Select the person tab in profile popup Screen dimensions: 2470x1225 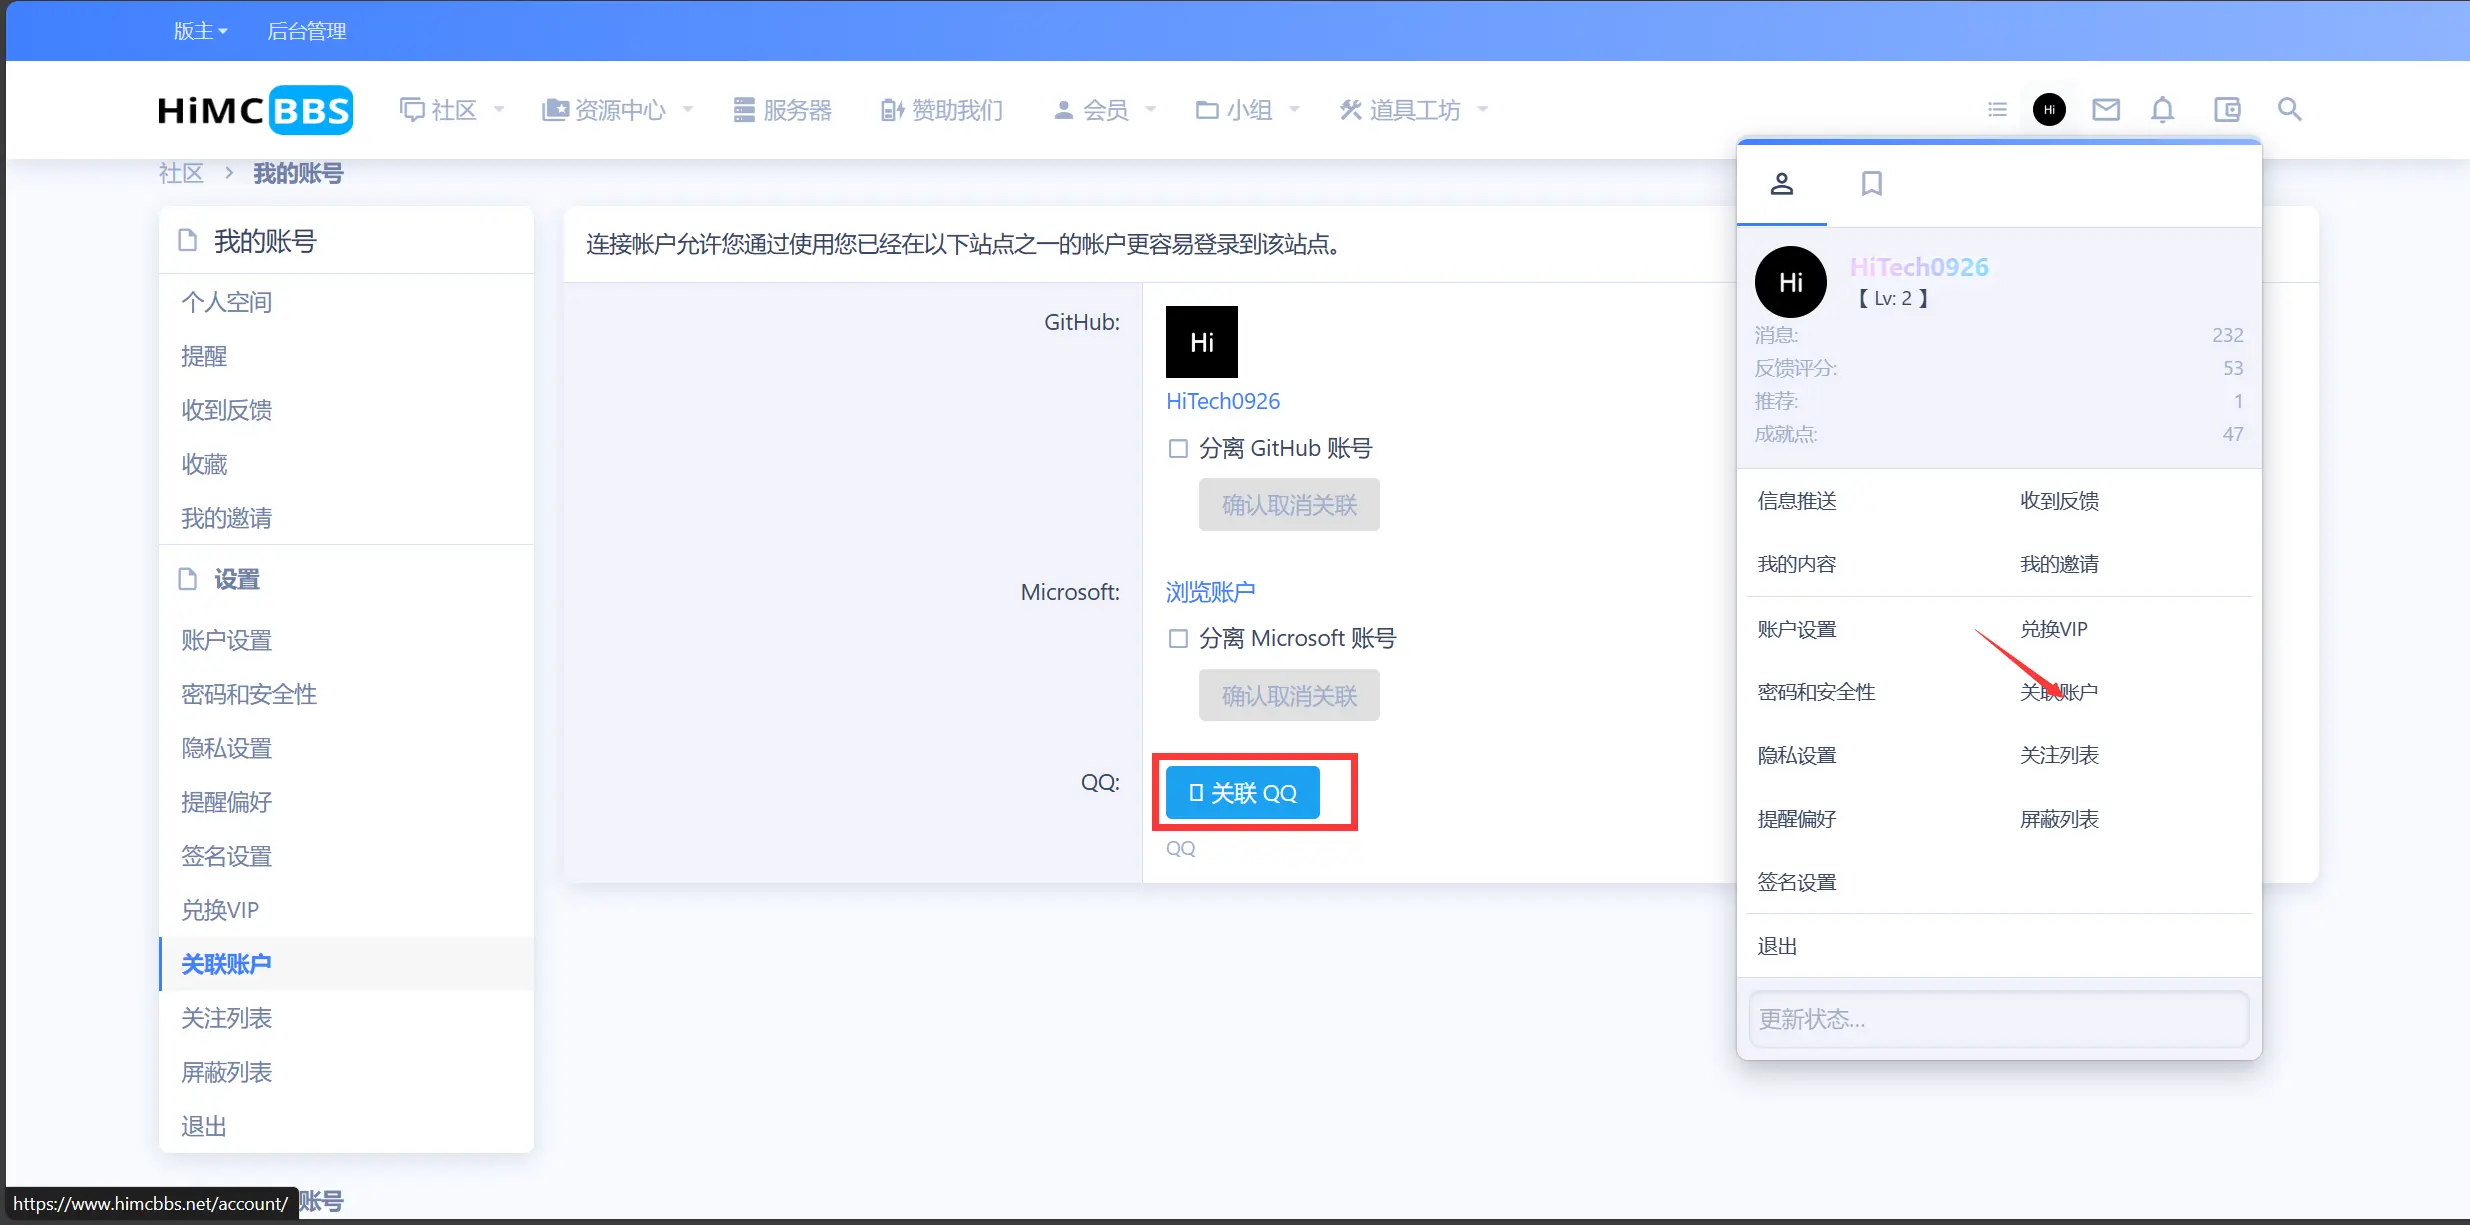pyautogui.click(x=1783, y=183)
